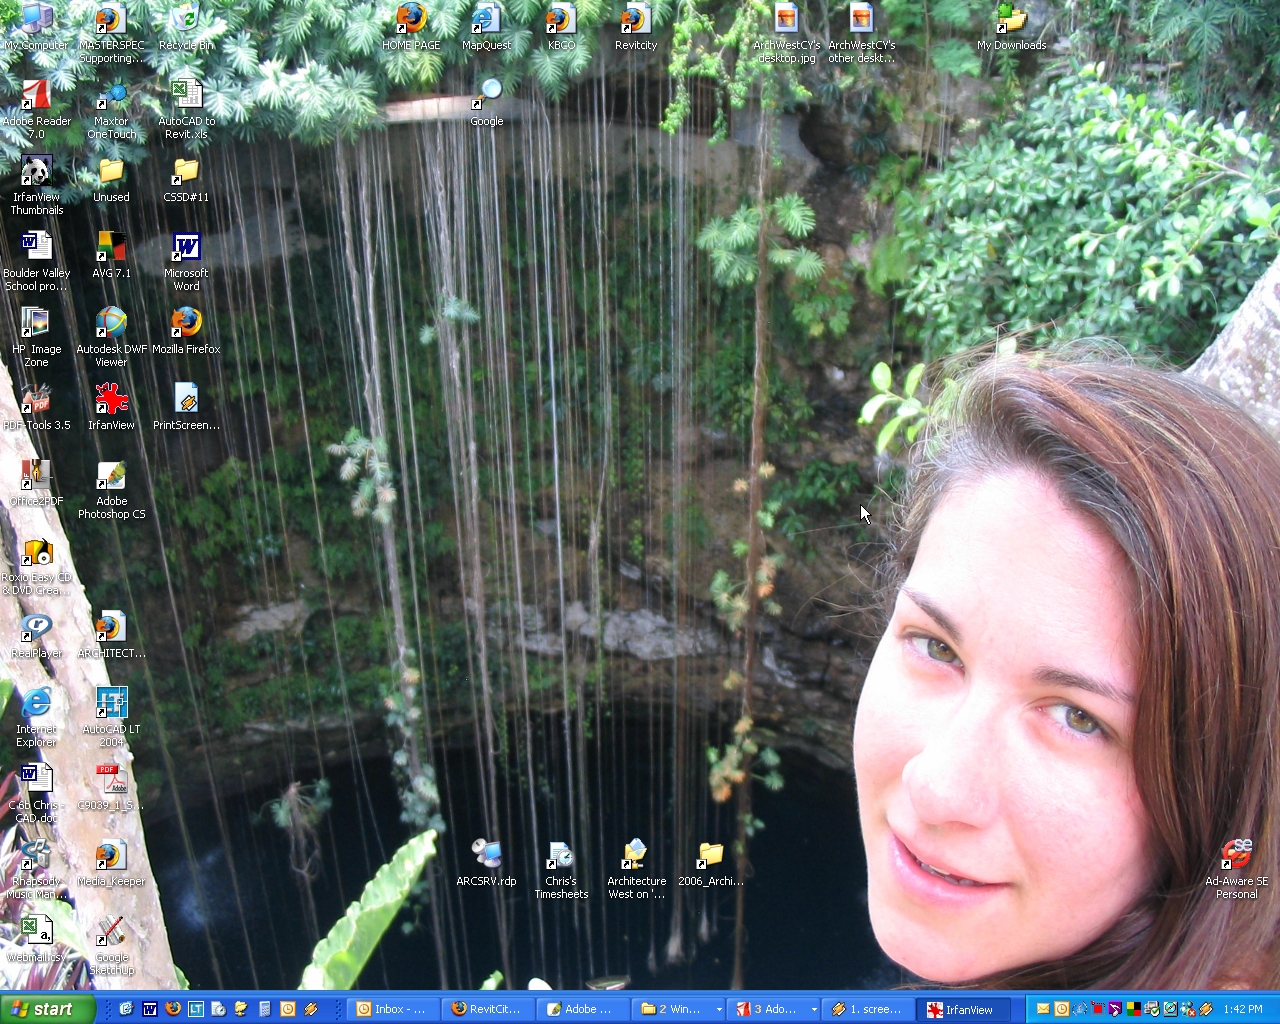Viewport: 1280px width, 1024px height.
Task: Open Adobe Photoshop CS desktop icon
Action: pos(111,477)
